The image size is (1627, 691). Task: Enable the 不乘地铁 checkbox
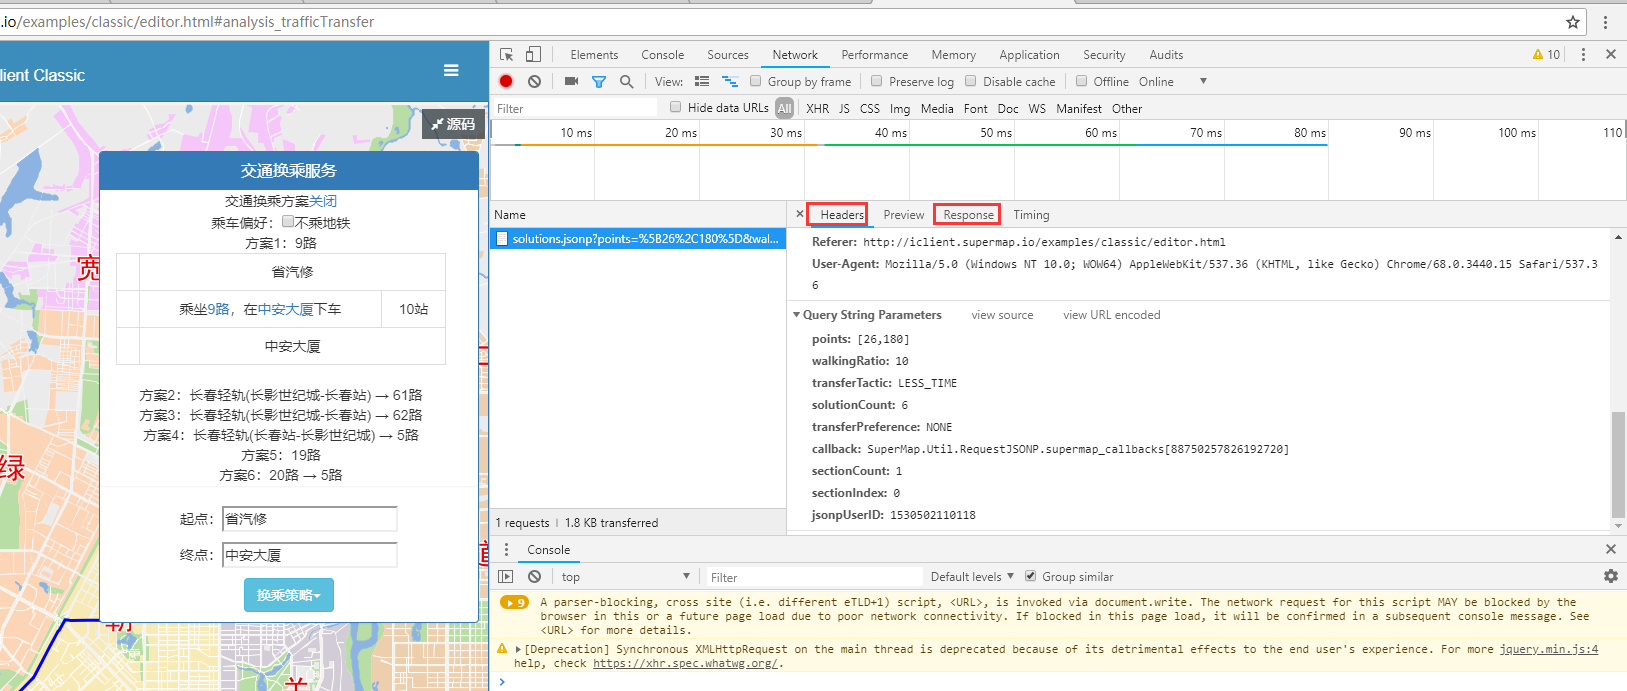[x=288, y=222]
